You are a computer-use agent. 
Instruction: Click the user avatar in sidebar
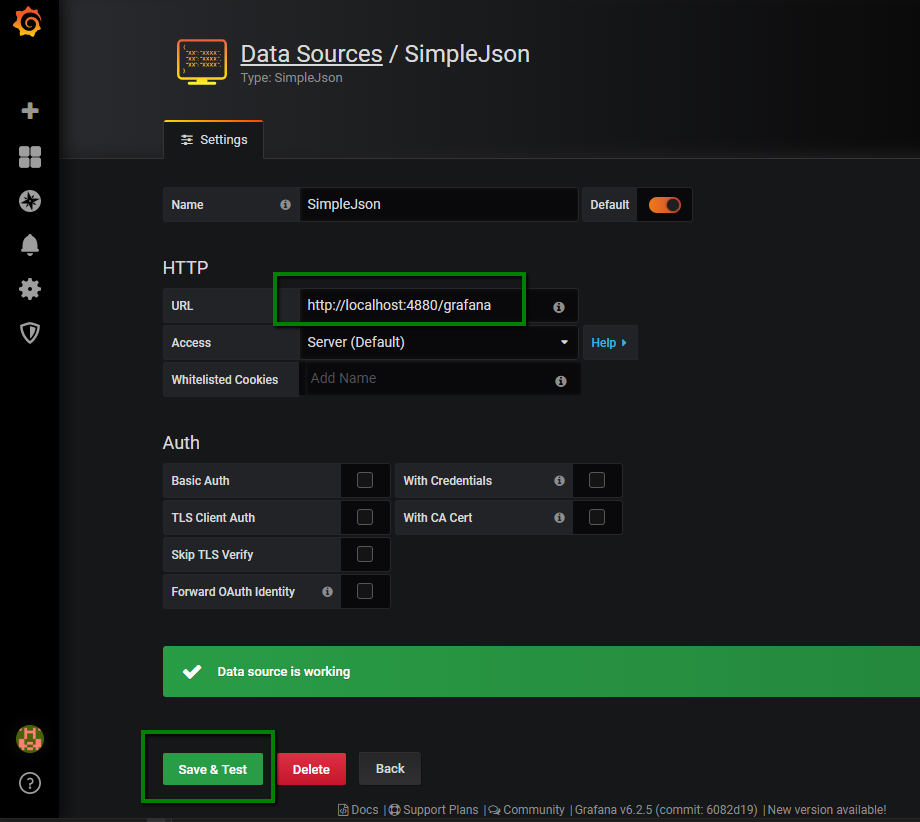tap(30, 739)
